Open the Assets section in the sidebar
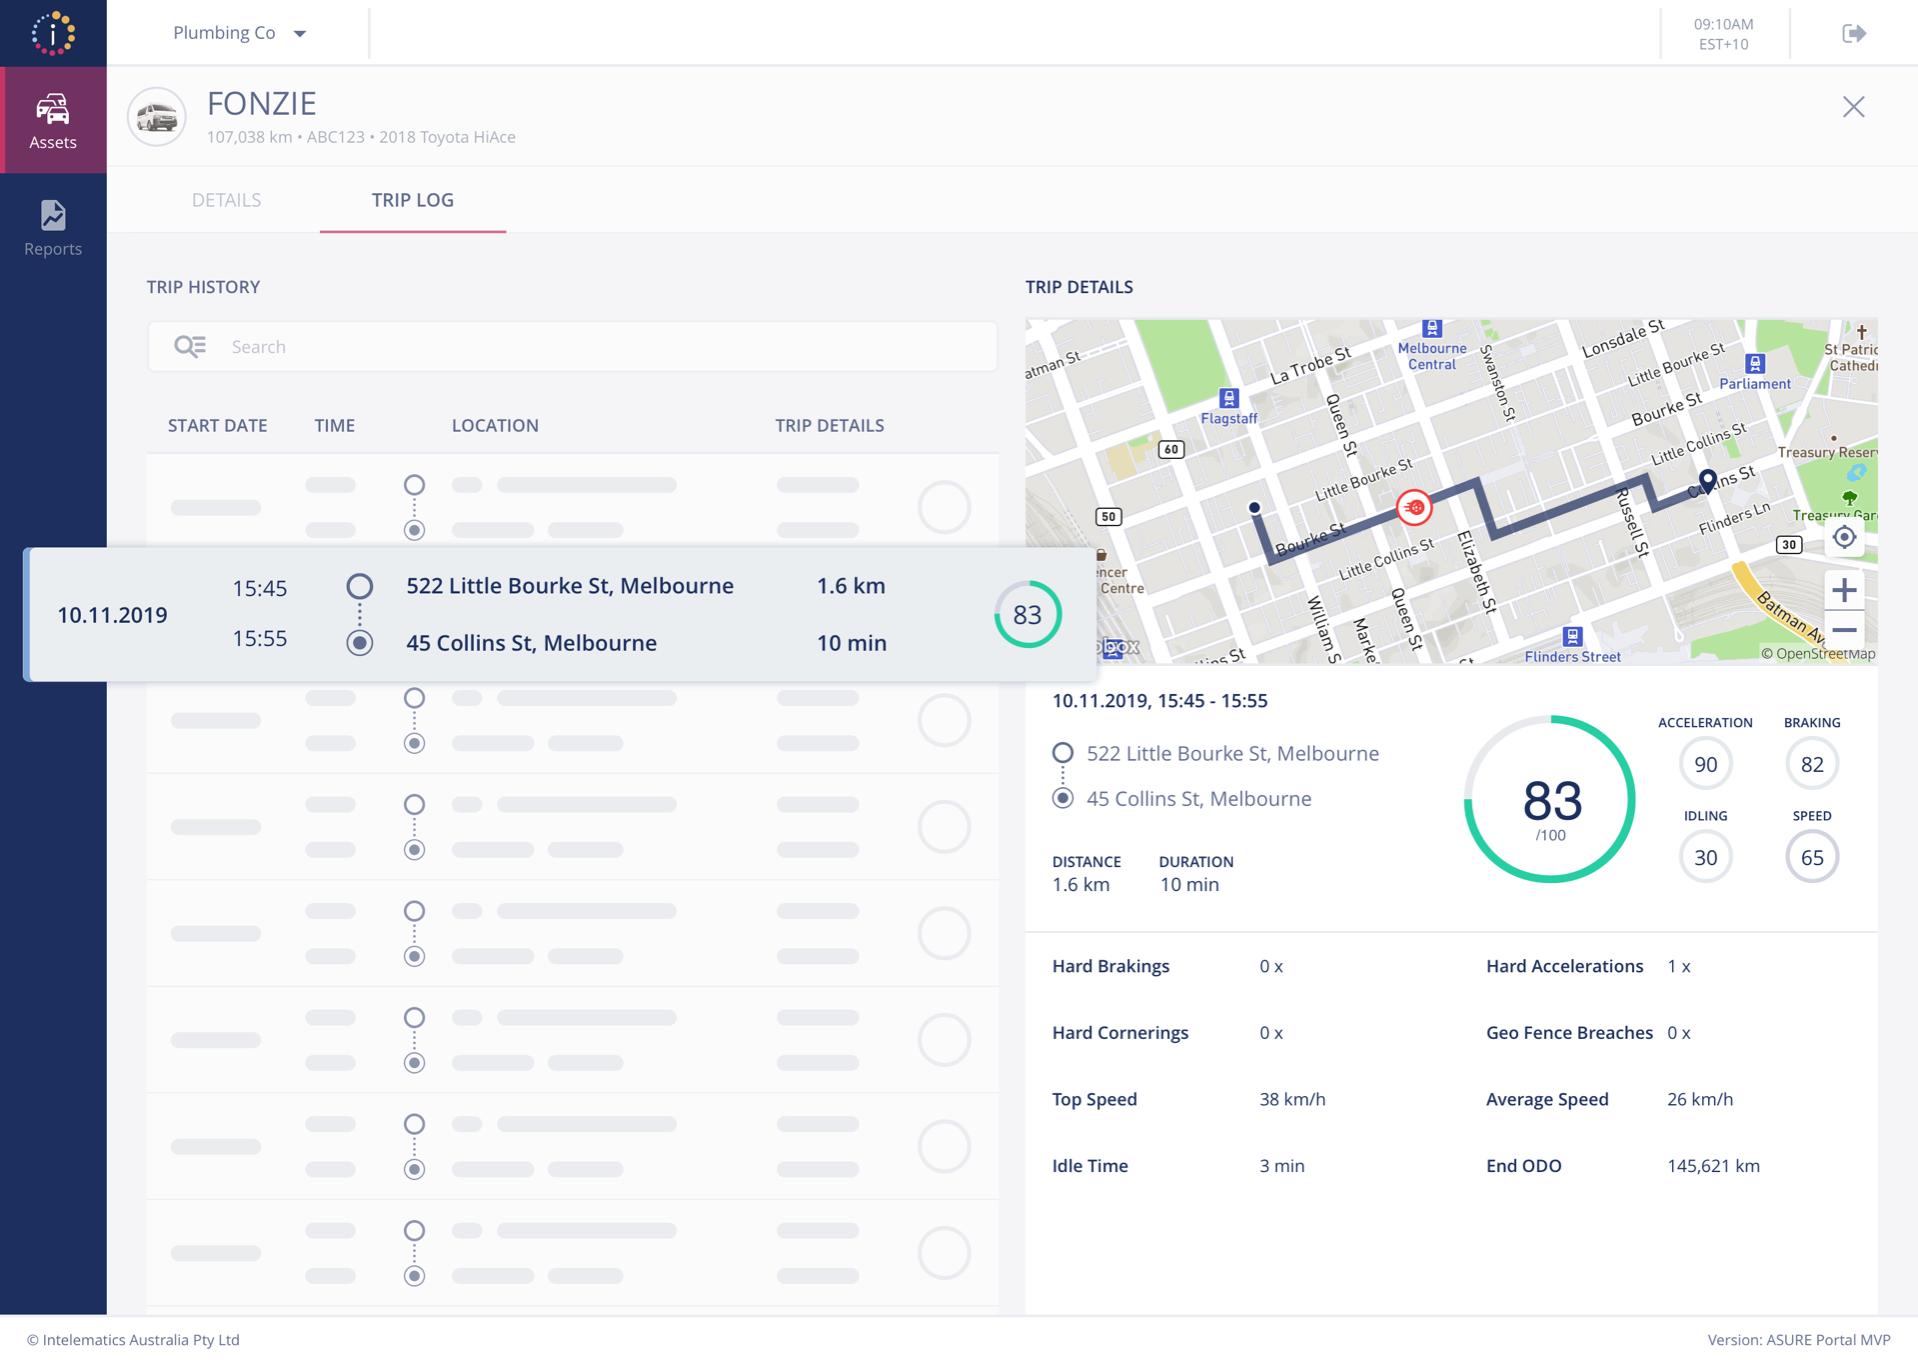This screenshot has height=1364, width=1918. tap(53, 120)
